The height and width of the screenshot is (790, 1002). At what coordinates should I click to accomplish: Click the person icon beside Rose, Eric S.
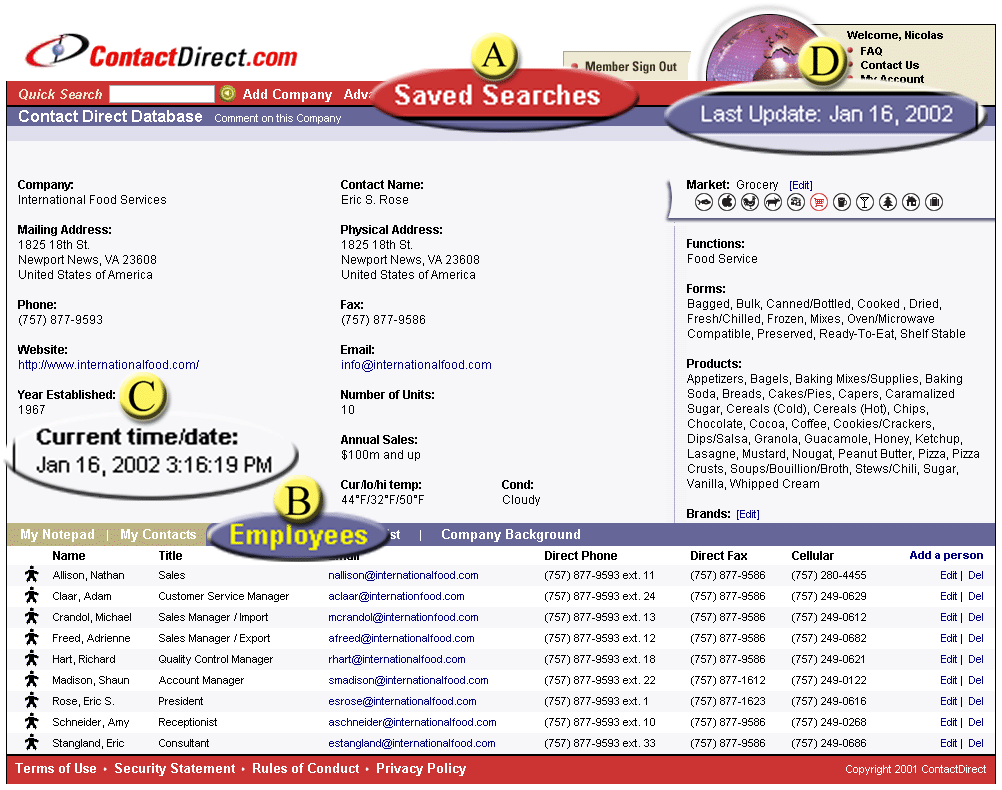tap(31, 701)
